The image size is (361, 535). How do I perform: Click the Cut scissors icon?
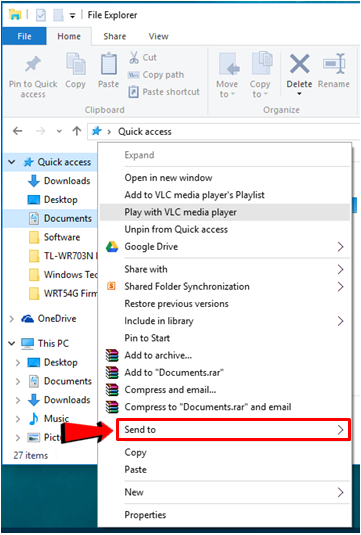(134, 57)
